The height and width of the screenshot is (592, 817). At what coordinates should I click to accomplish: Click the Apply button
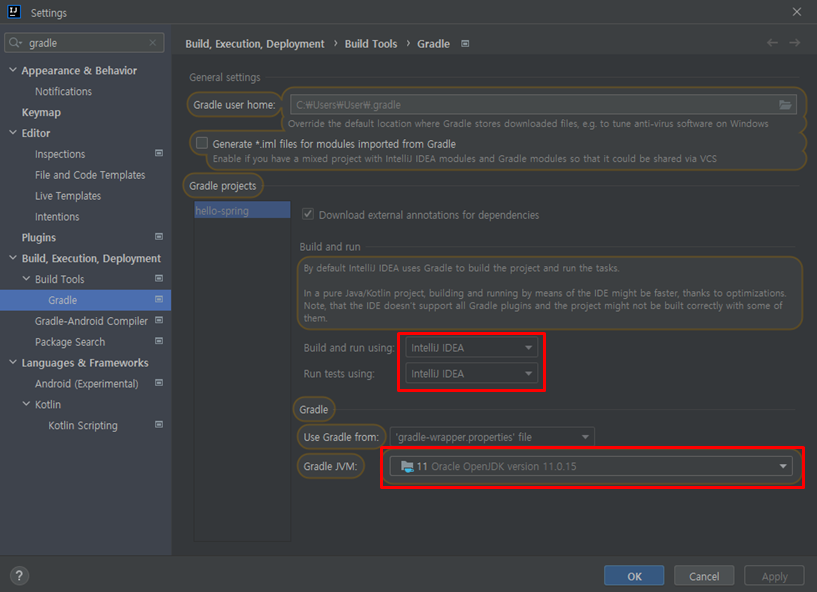click(774, 576)
